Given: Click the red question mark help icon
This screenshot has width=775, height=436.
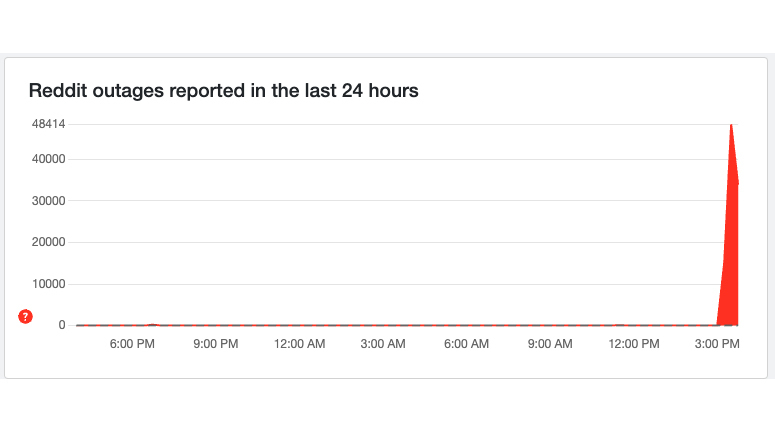Looking at the screenshot, I should click(25, 316).
